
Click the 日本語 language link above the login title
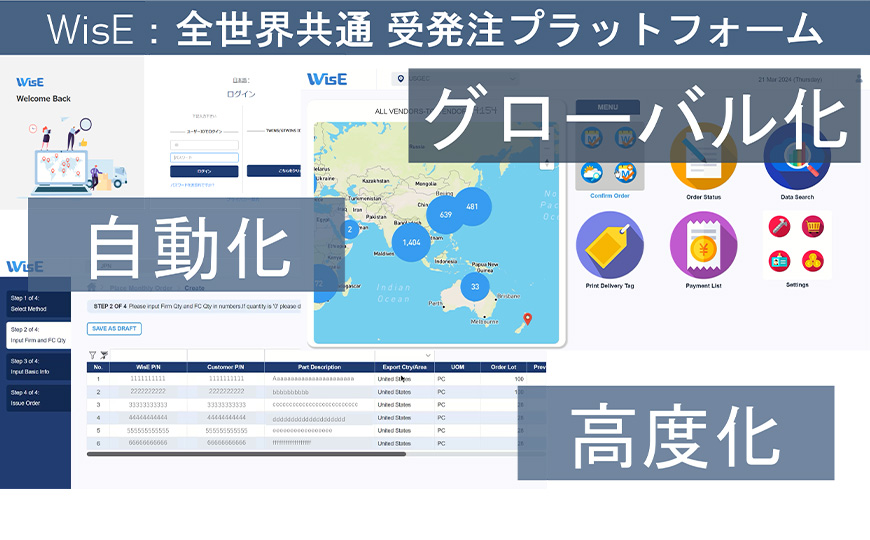[x=240, y=80]
